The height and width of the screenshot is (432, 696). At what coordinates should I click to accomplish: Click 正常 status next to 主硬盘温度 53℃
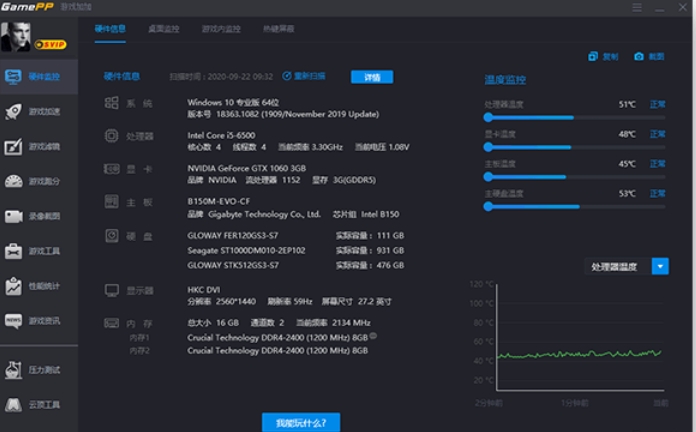[x=657, y=194]
